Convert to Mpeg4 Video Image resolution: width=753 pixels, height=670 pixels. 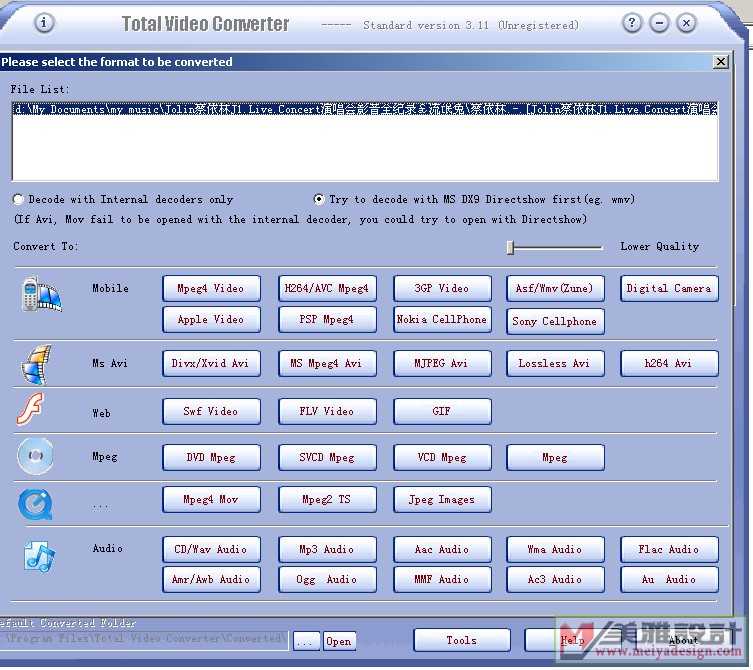coord(211,288)
